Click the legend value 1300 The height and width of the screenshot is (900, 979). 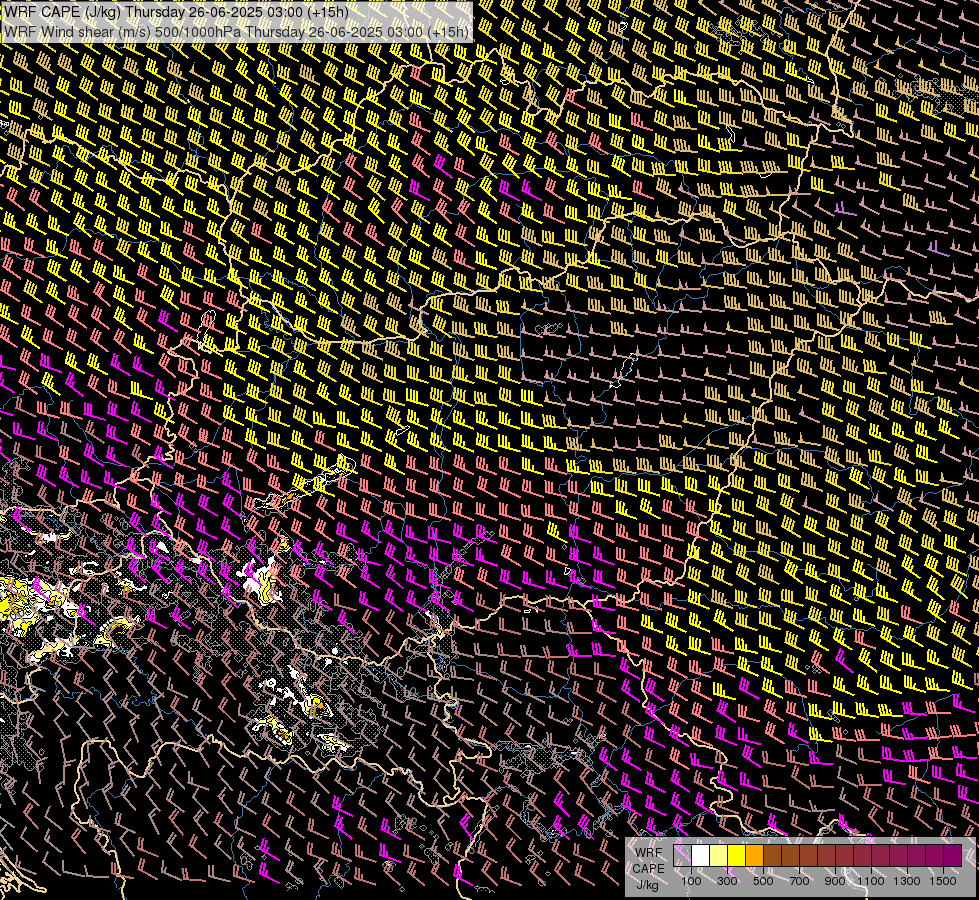(907, 881)
